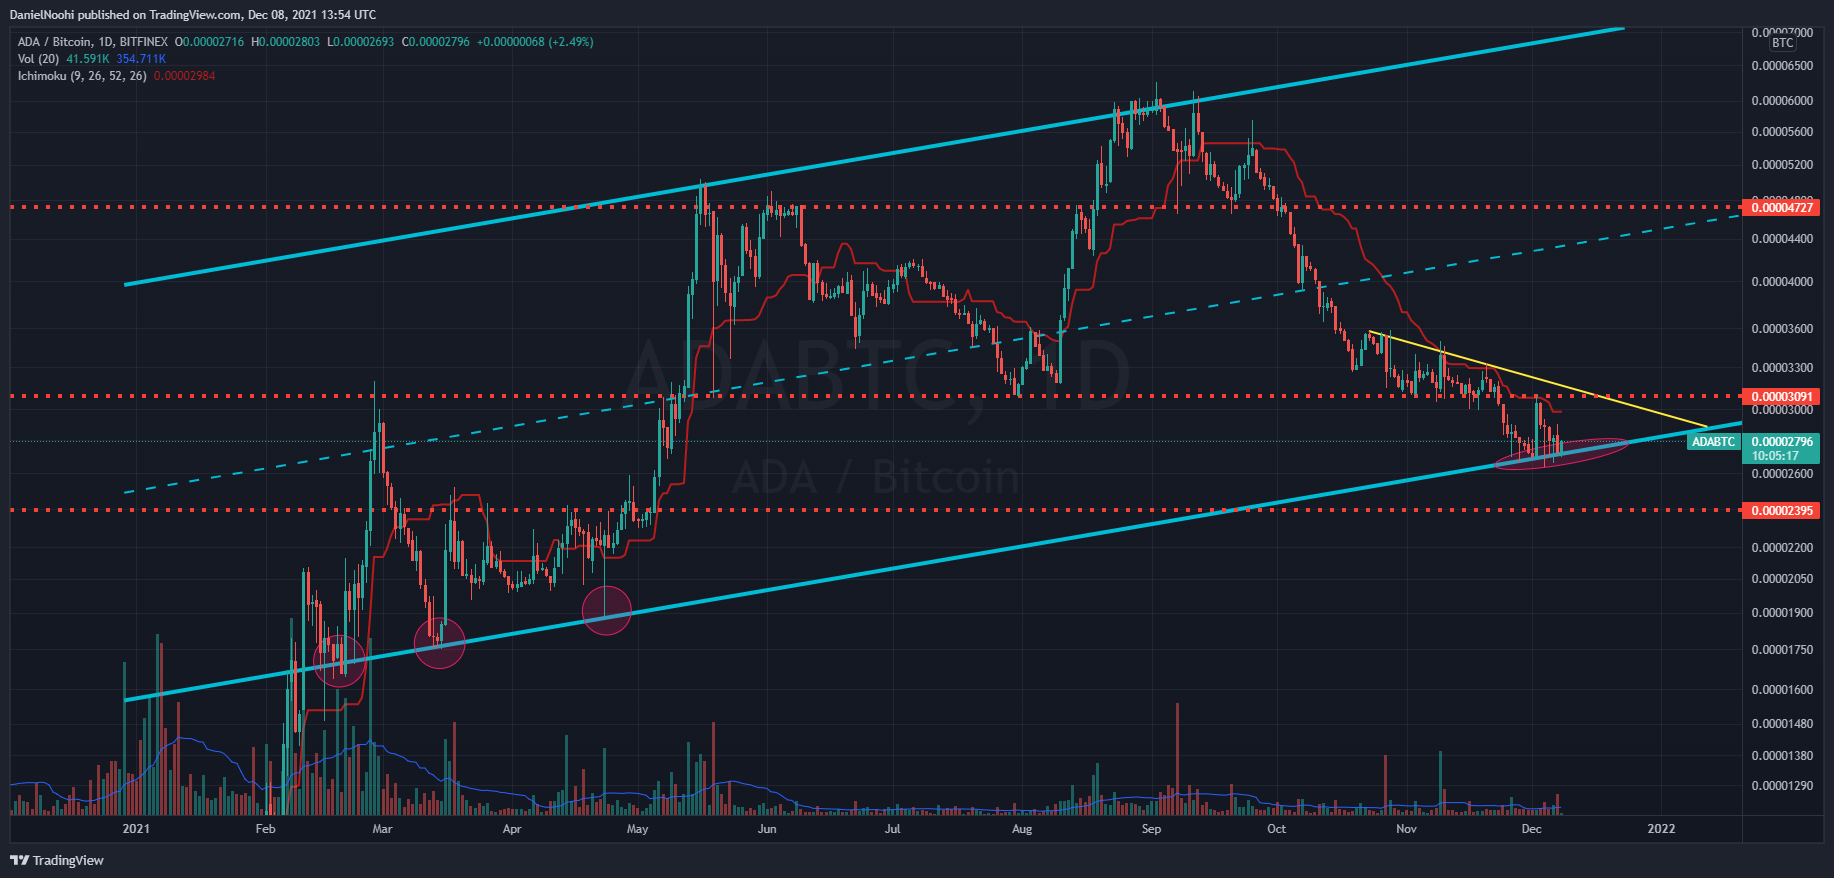Click the 0.00003600 price axis tick
The width and height of the screenshot is (1834, 878).
(x=1782, y=329)
